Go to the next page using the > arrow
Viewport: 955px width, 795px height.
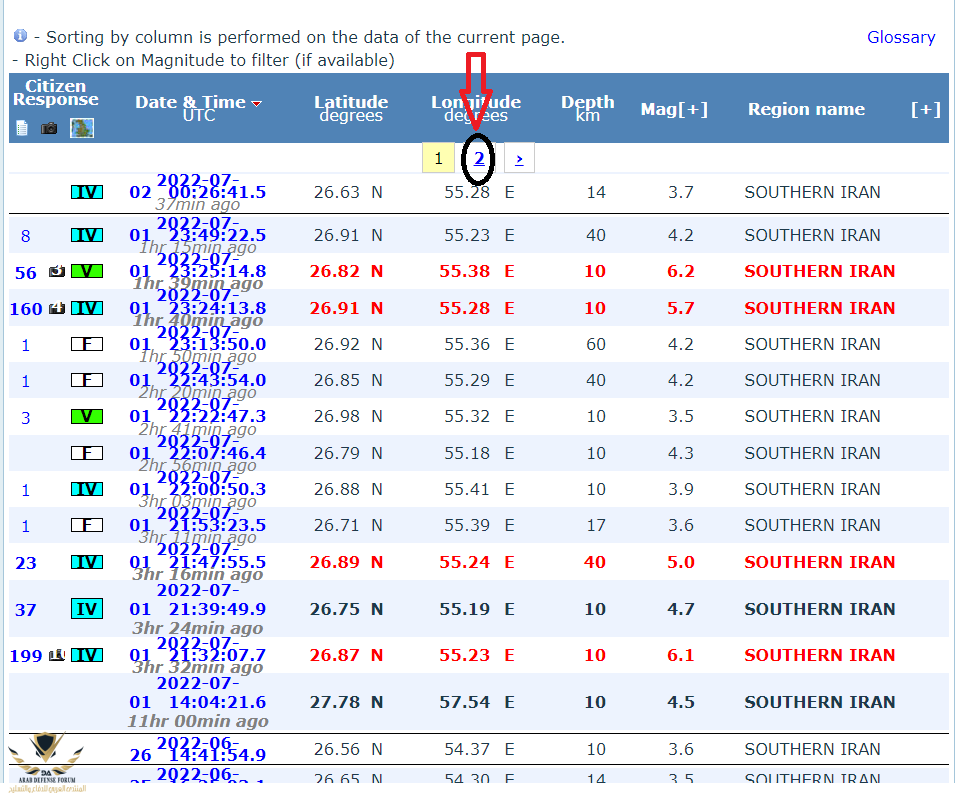coord(519,158)
